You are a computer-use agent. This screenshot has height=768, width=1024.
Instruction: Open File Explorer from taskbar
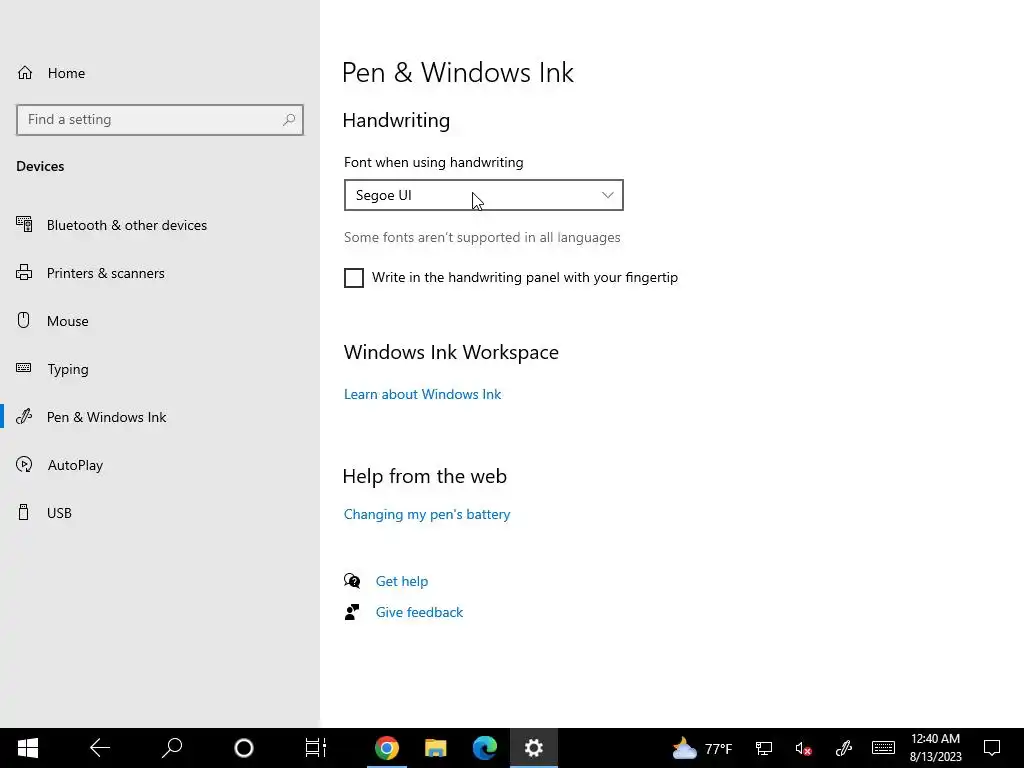436,748
